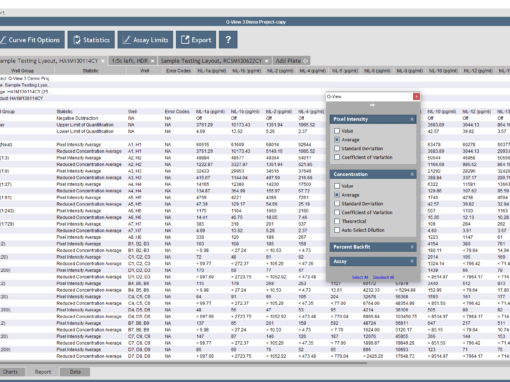Open the Statistics button
Image resolution: width=510 pixels, height=382 pixels.
pos(91,40)
